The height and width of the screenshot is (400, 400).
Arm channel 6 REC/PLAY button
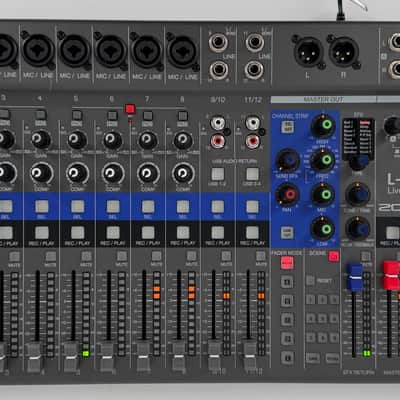coord(113,232)
